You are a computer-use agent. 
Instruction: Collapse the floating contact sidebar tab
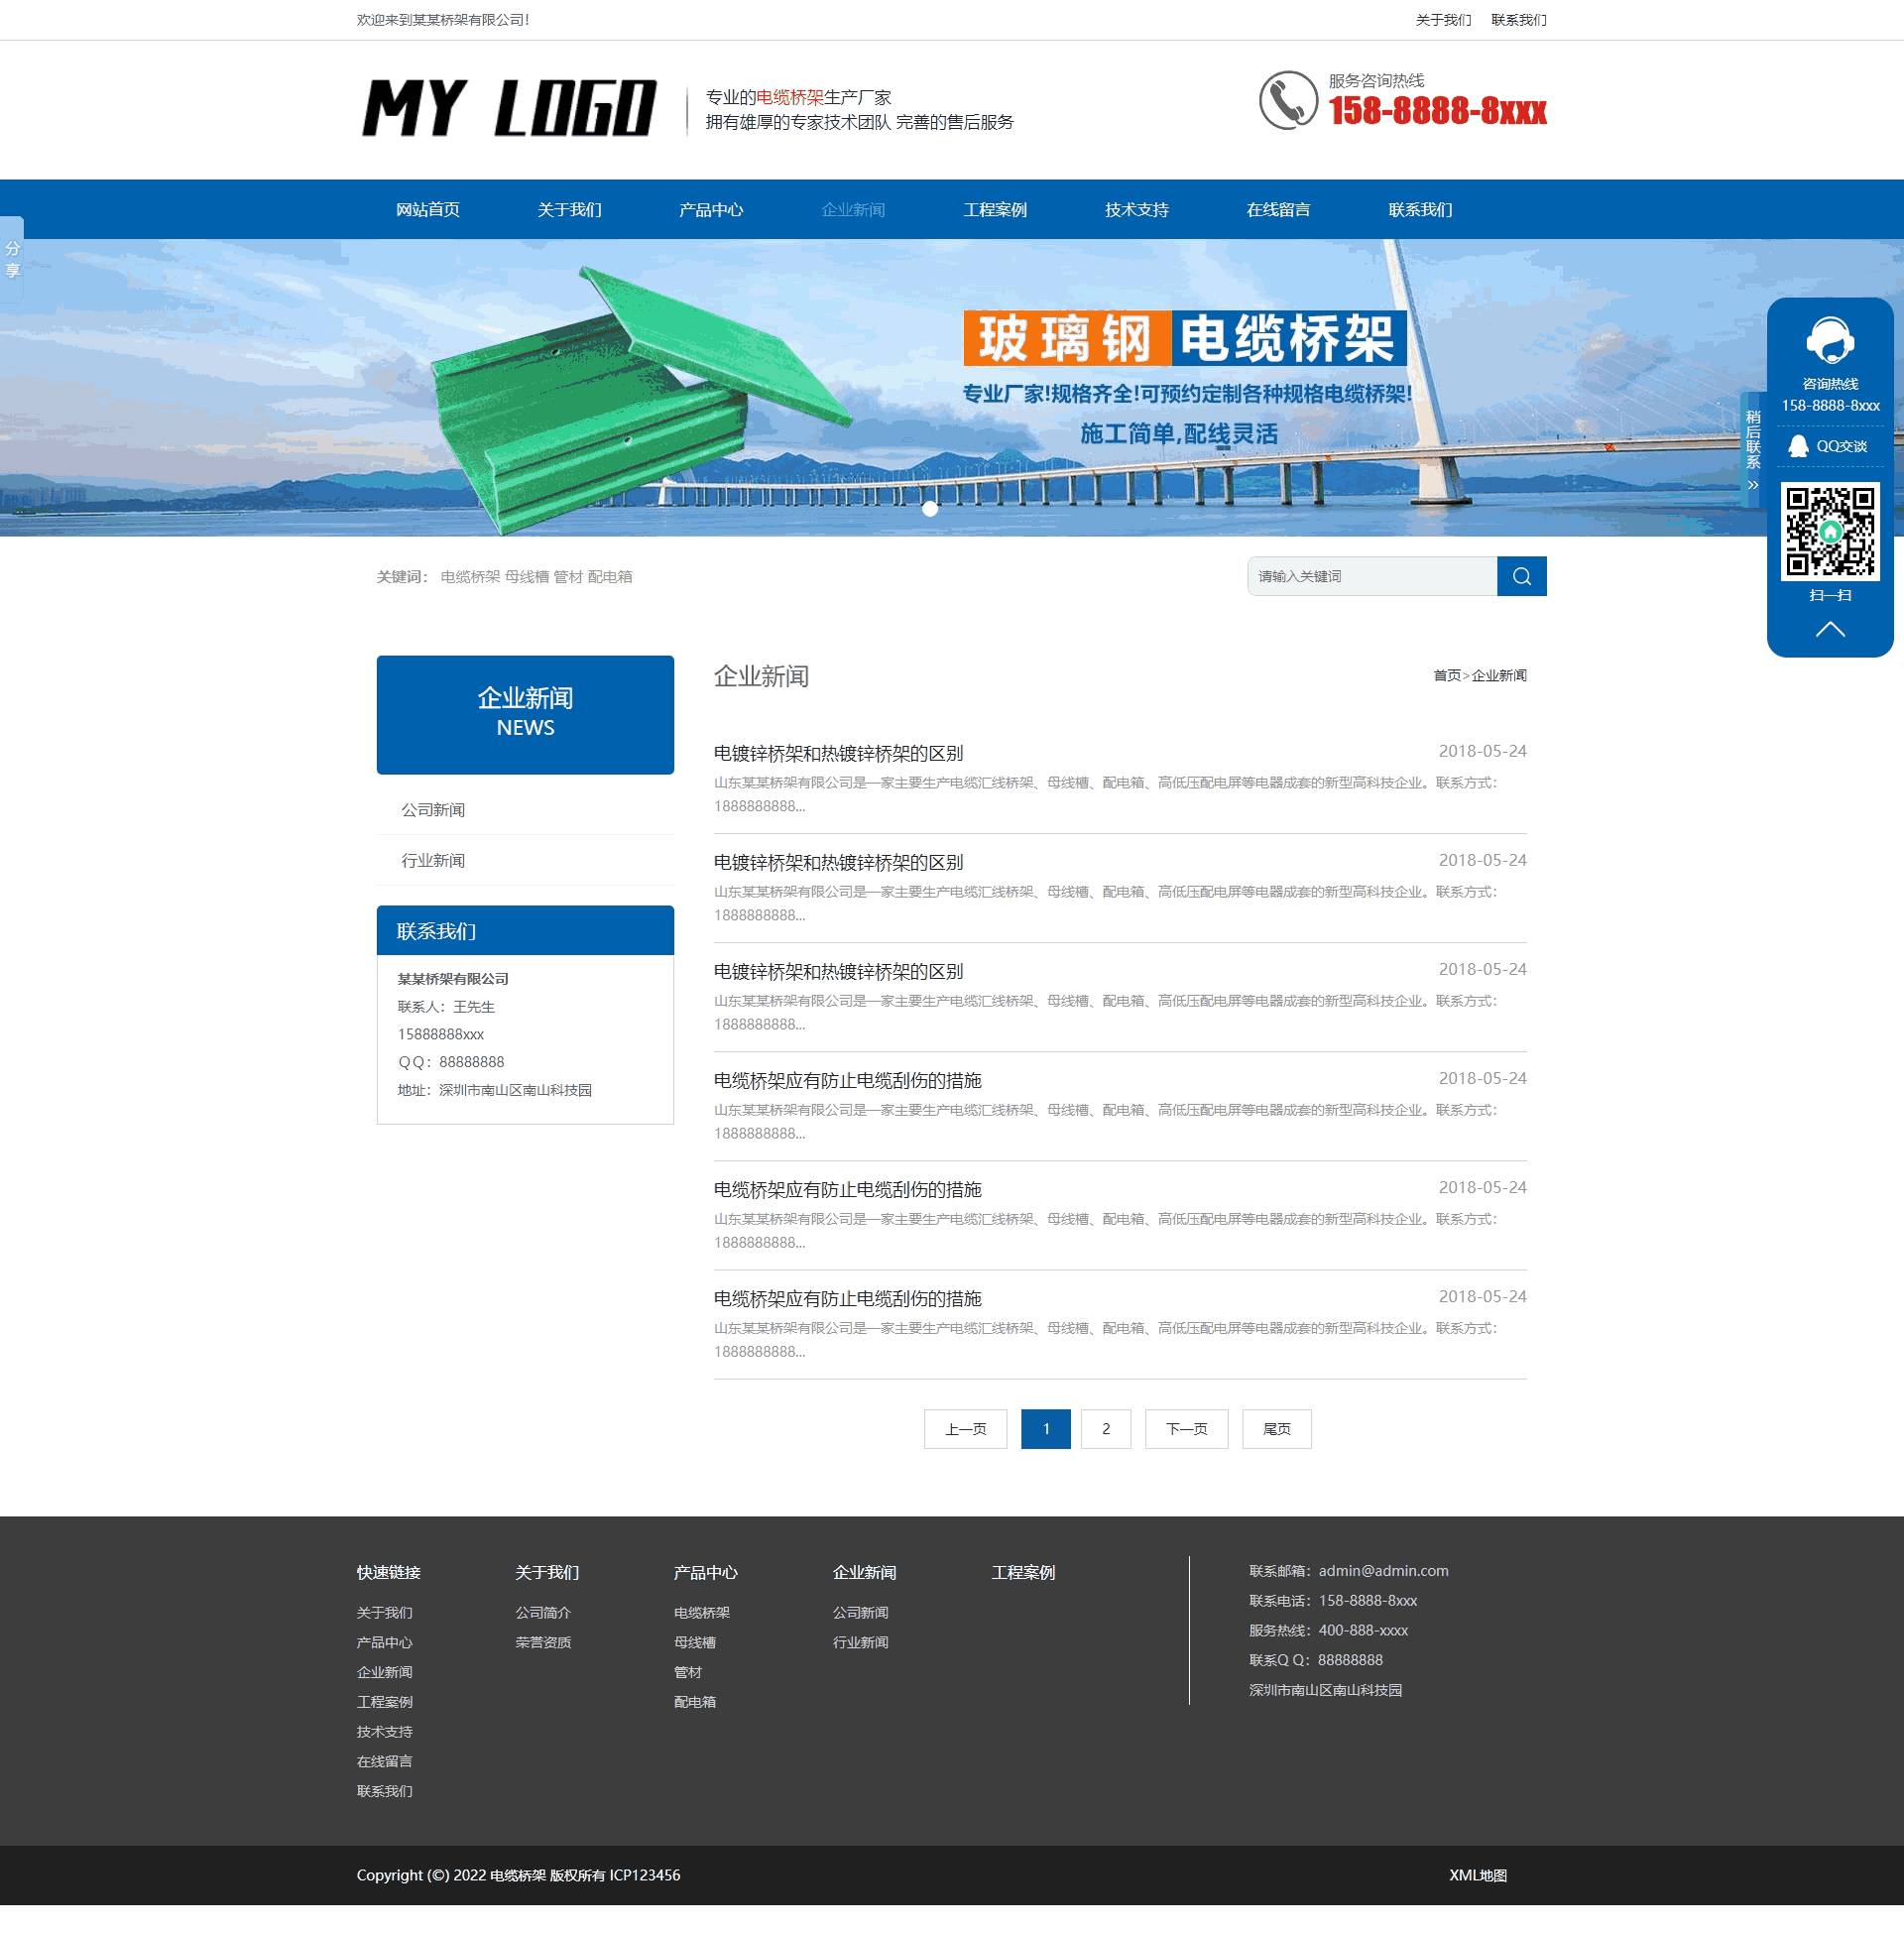pos(1752,450)
